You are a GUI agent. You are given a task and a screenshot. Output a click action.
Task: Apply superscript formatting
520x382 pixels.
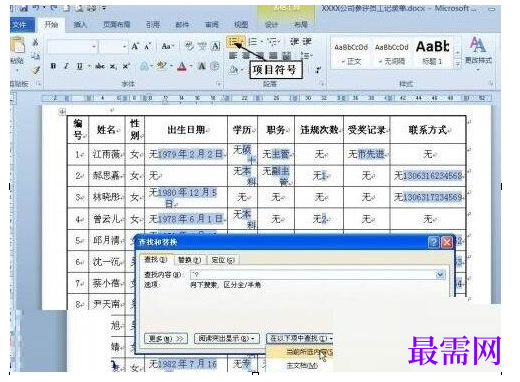pyautogui.click(x=126, y=66)
